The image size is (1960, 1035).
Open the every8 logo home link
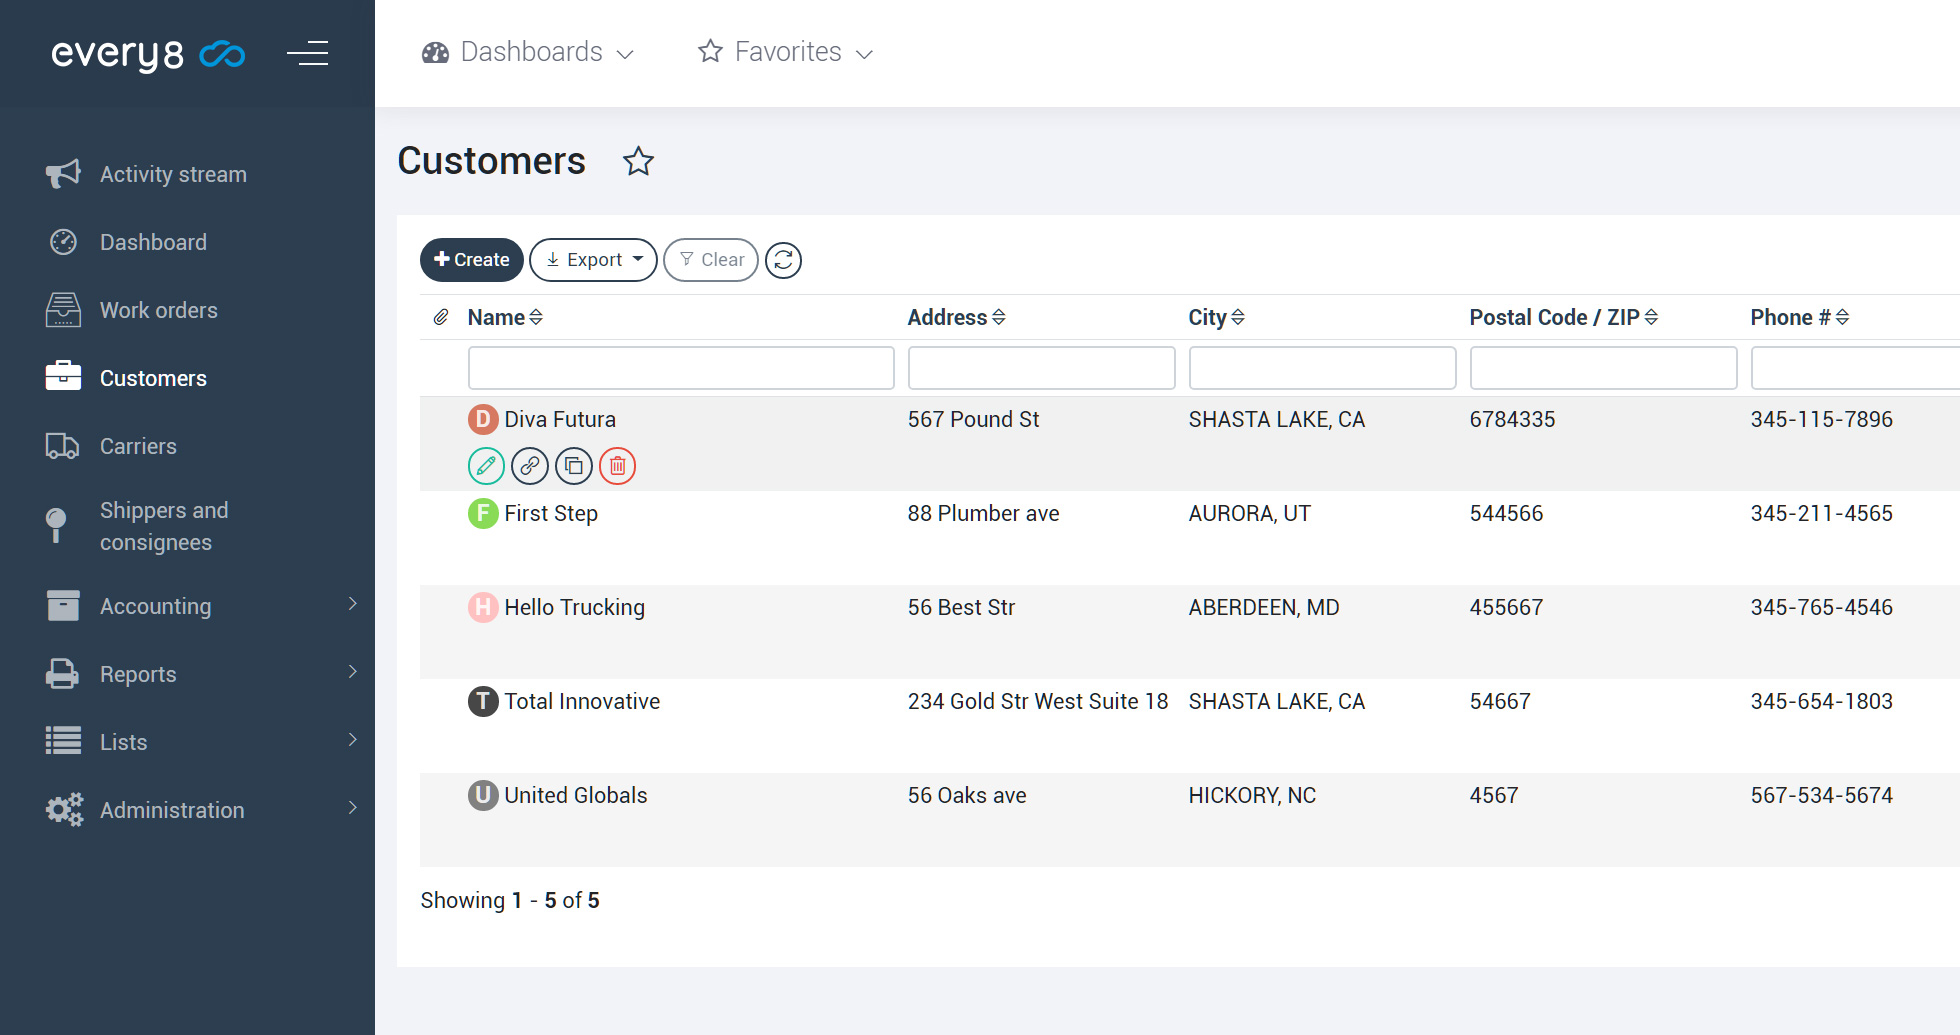point(147,54)
